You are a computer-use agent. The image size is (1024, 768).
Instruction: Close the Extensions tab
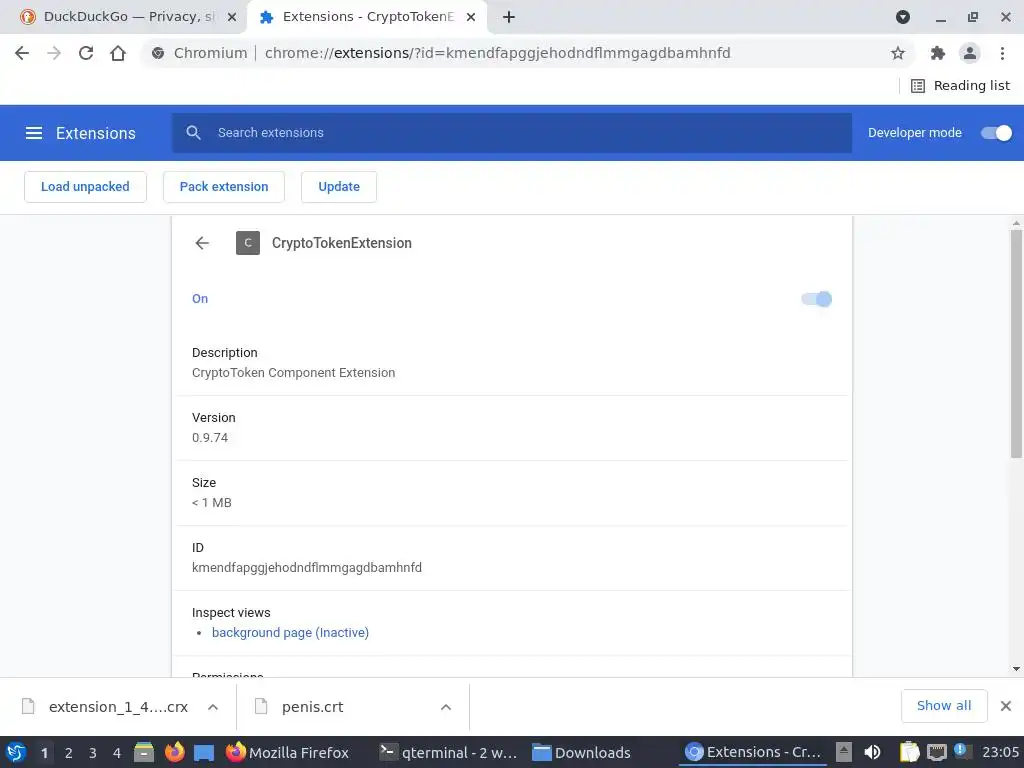coord(471,17)
